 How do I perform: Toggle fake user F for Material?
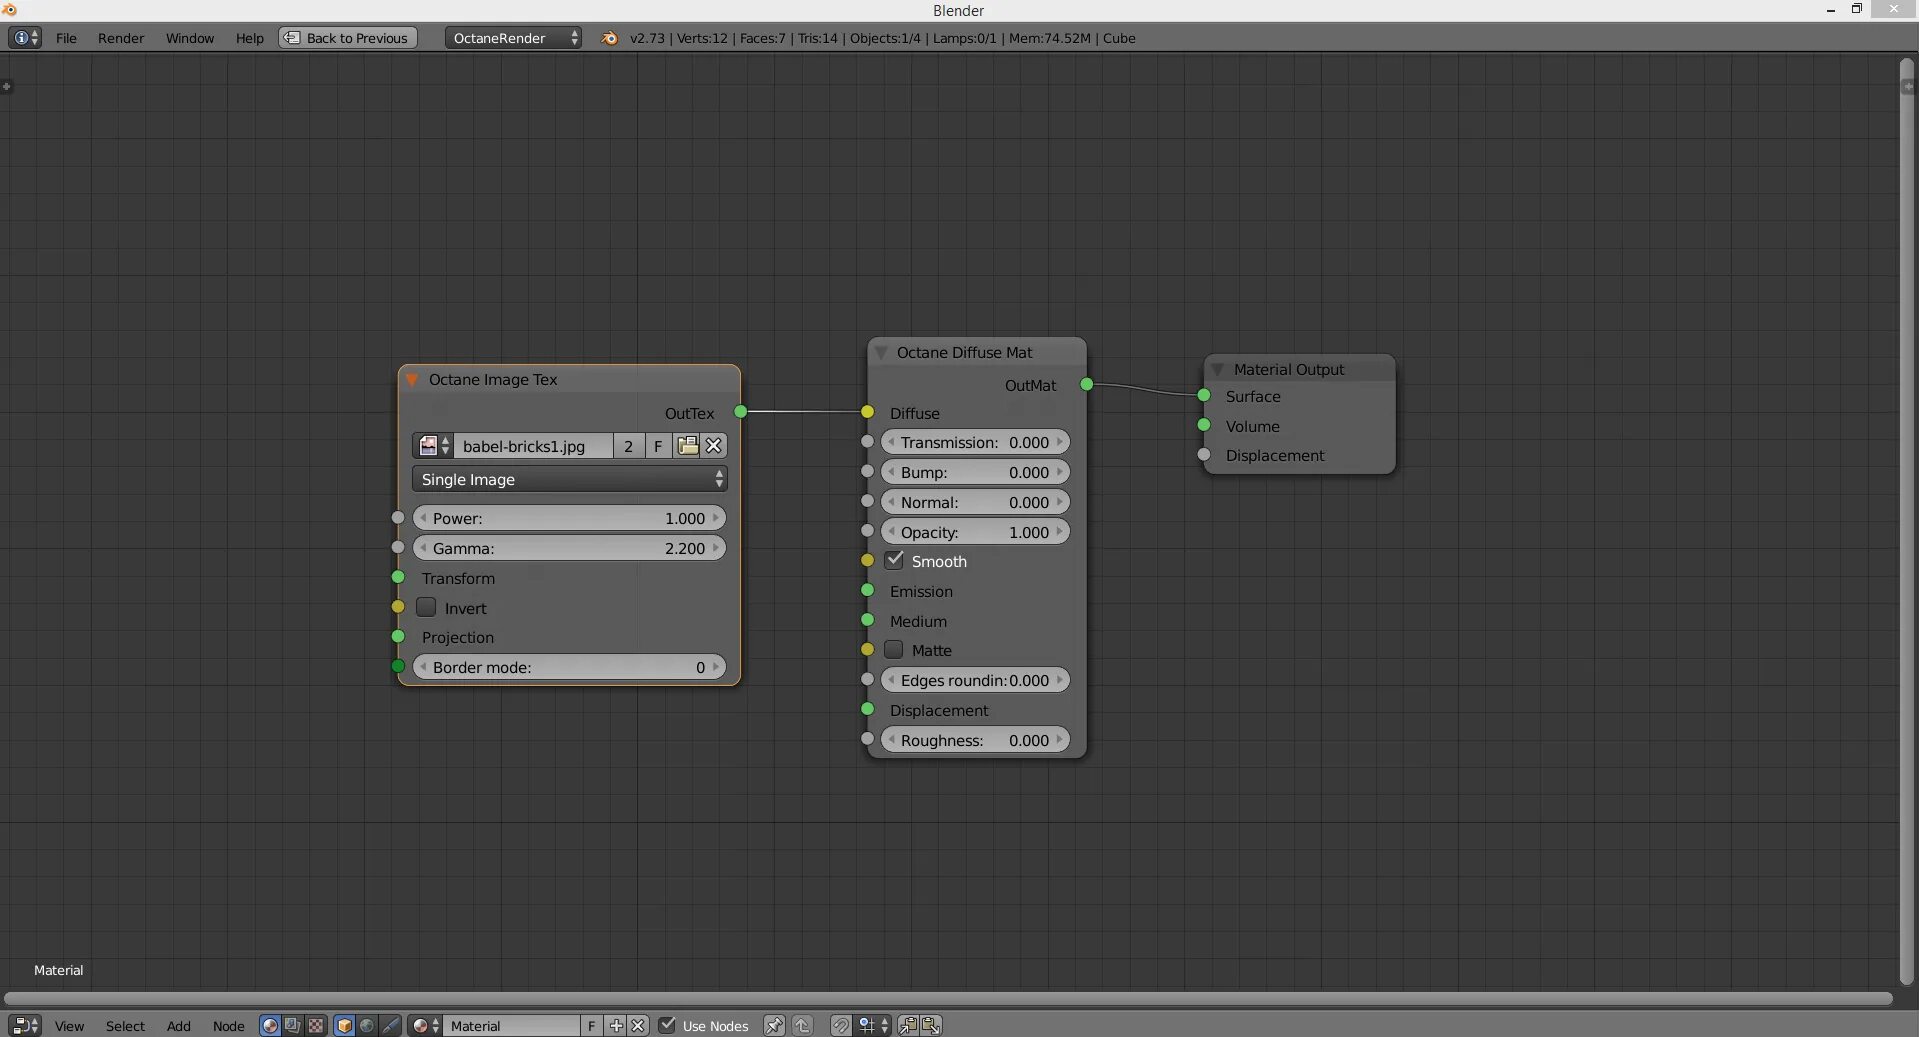coord(591,1025)
